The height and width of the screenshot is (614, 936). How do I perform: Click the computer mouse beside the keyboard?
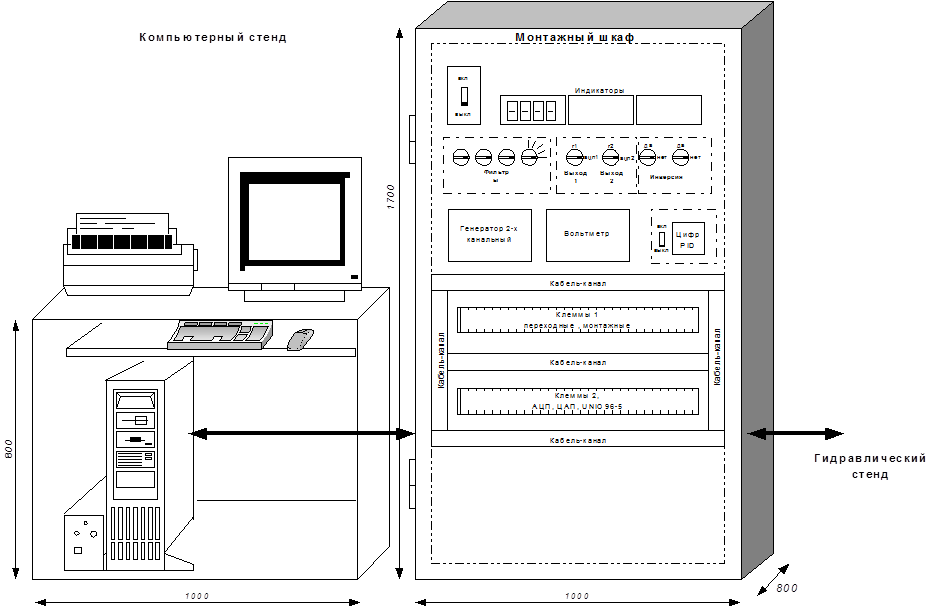(300, 339)
